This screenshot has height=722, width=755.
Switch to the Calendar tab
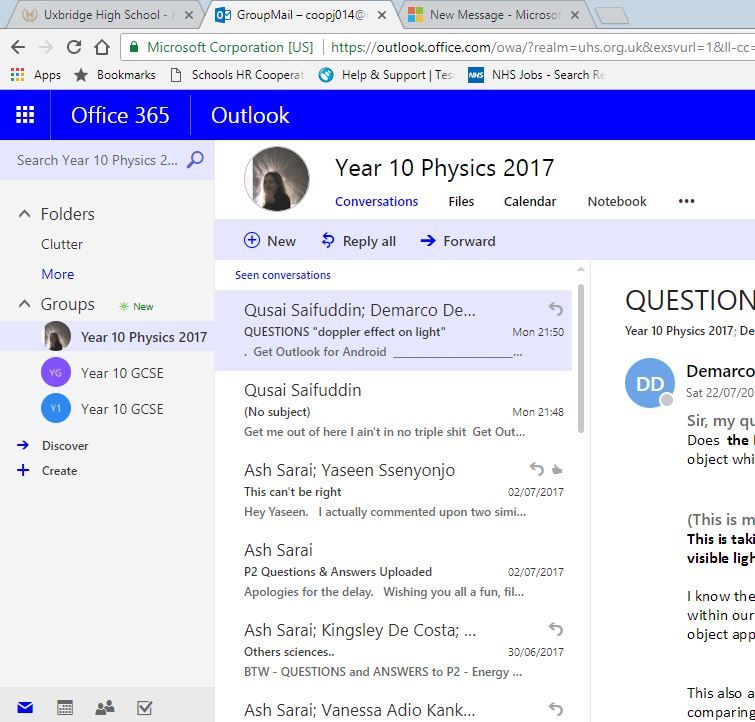coord(530,201)
